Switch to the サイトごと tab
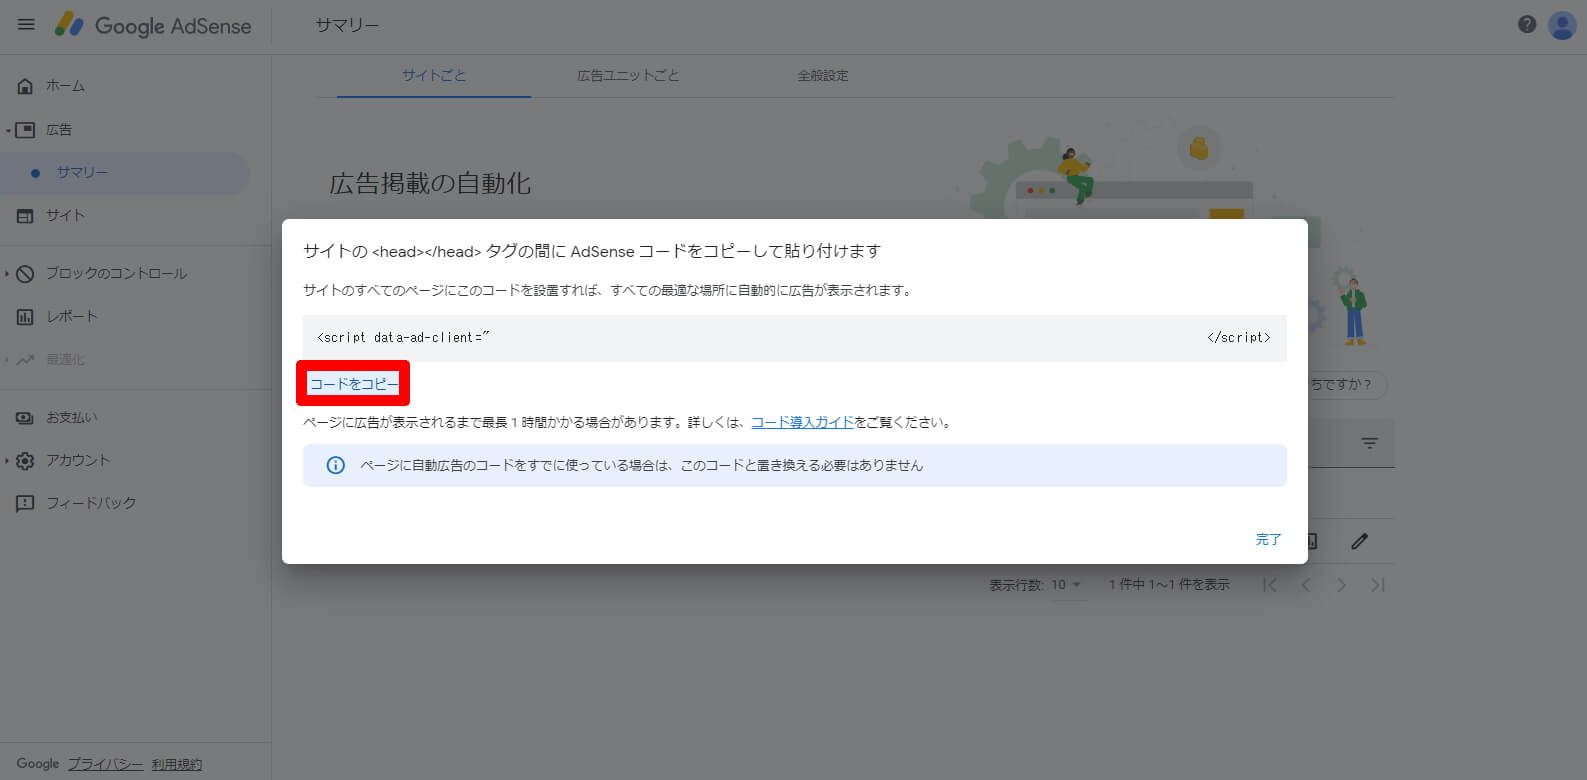Viewport: 1587px width, 780px height. pos(434,75)
